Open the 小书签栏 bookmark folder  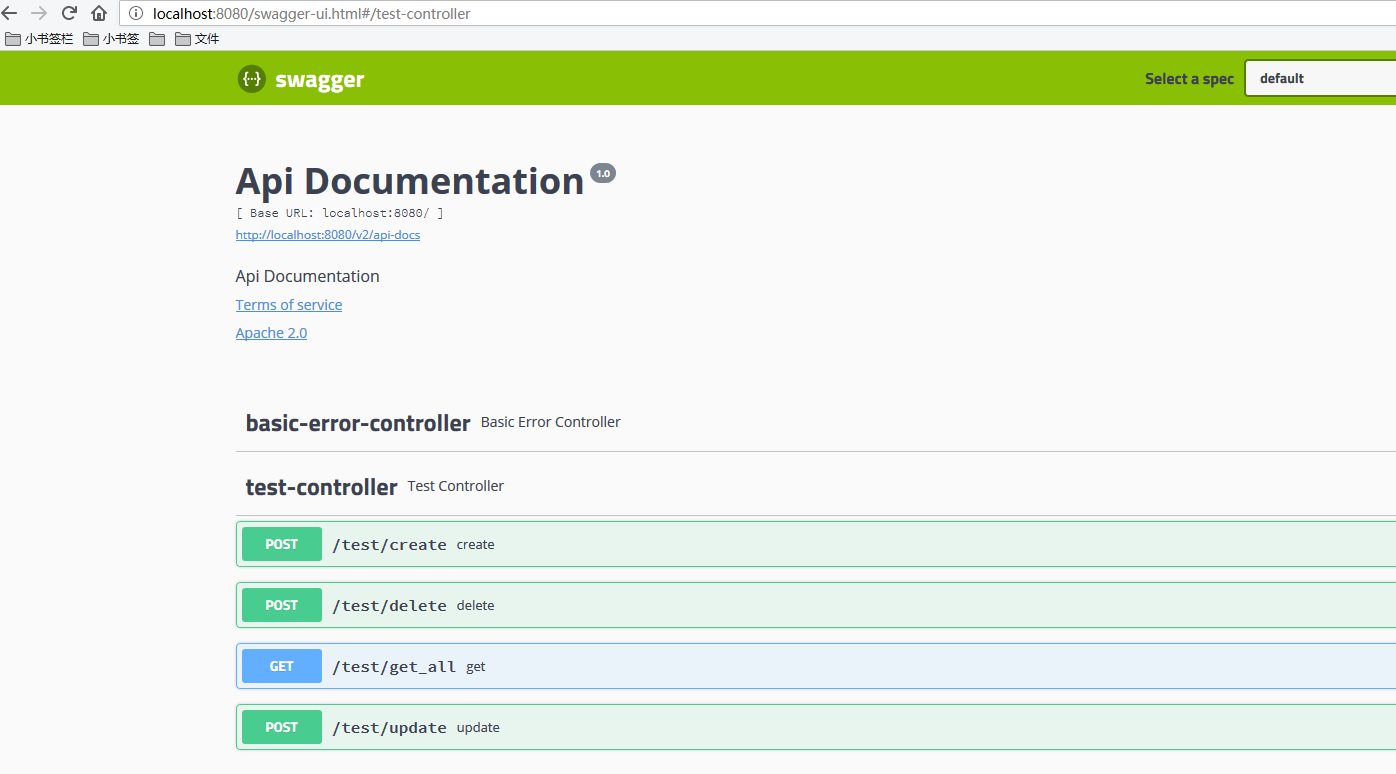coord(40,39)
